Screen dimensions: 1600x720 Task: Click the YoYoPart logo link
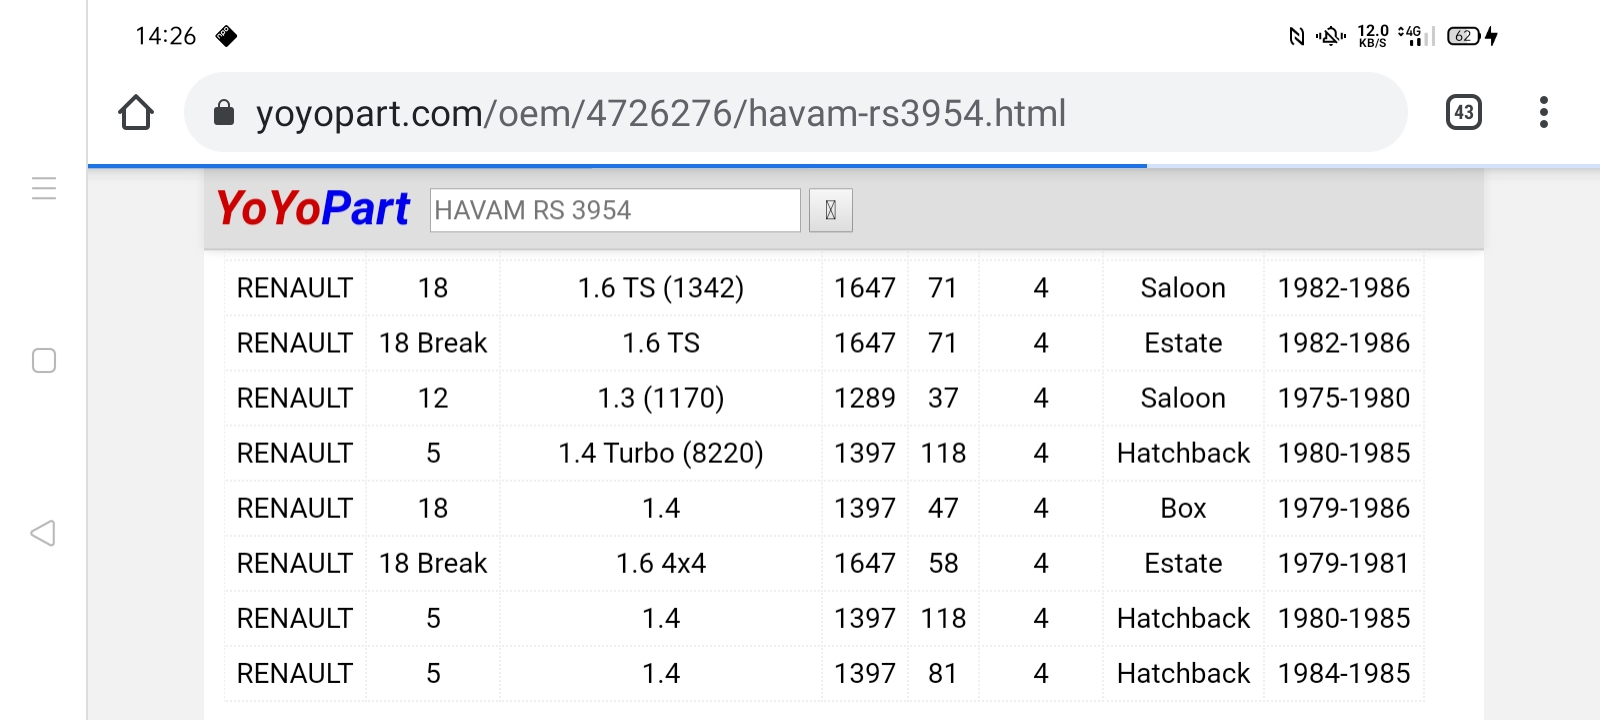tap(313, 209)
